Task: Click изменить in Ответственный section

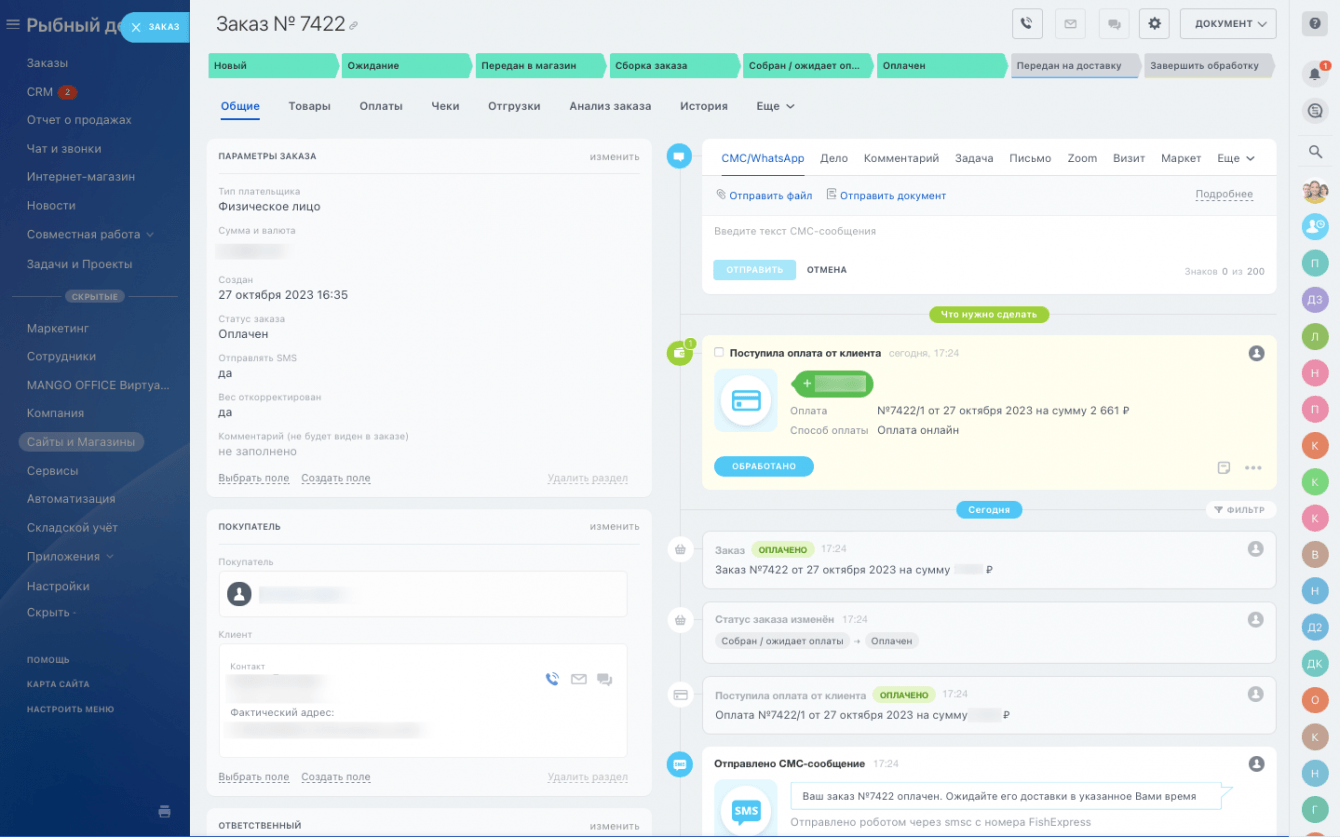Action: pyautogui.click(x=614, y=826)
